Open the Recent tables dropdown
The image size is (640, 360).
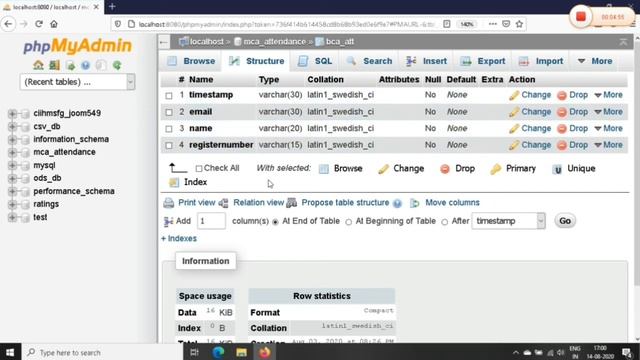coord(77,82)
